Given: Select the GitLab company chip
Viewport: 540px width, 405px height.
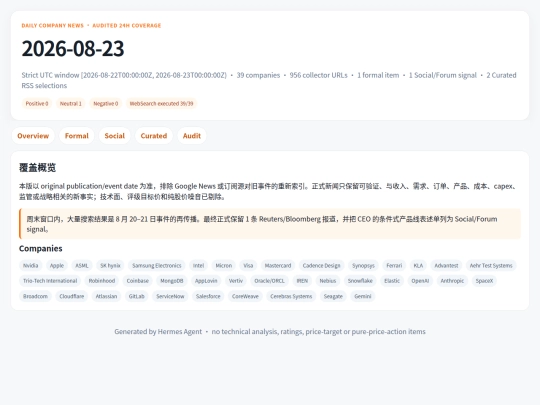Looking at the screenshot, I should [x=137, y=296].
